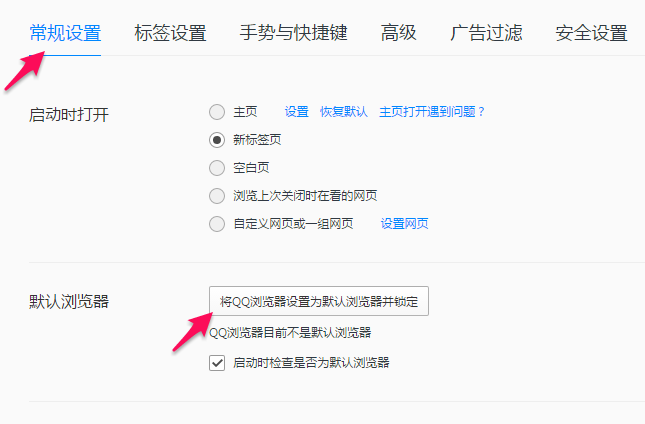Open the 高级 settings tab

pyautogui.click(x=398, y=33)
